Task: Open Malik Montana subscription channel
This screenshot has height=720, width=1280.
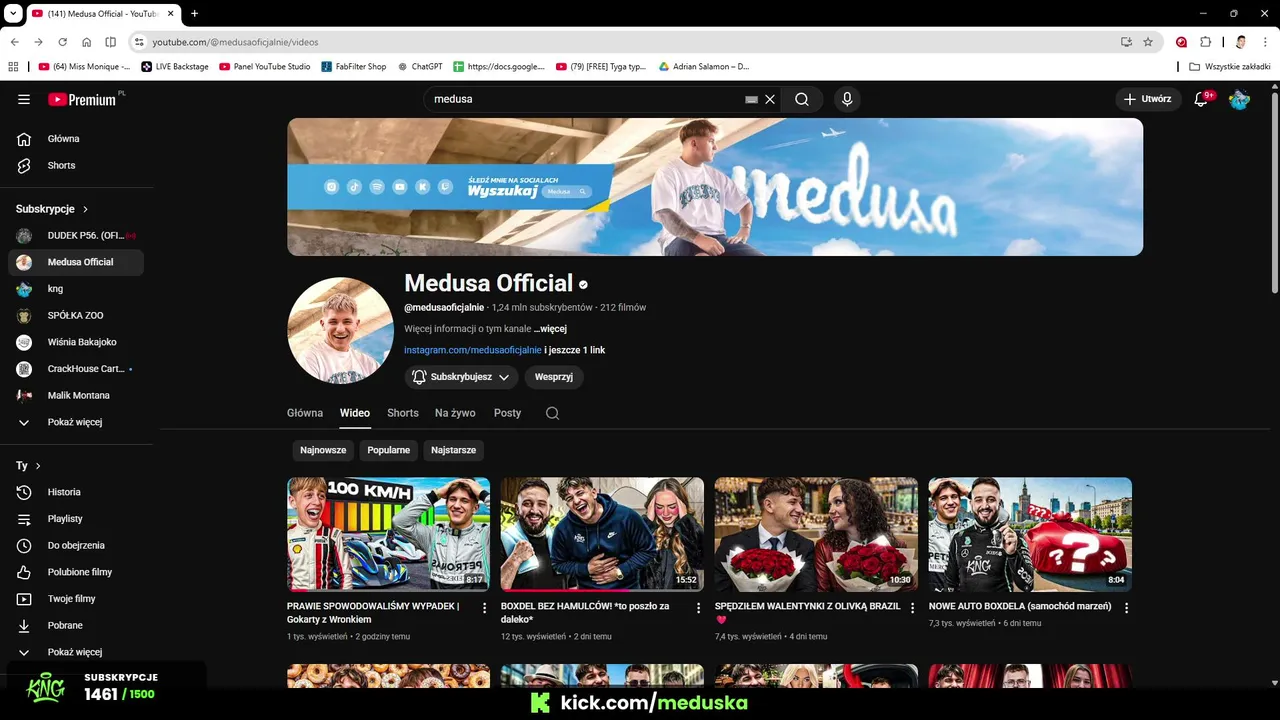Action: [x=76, y=395]
